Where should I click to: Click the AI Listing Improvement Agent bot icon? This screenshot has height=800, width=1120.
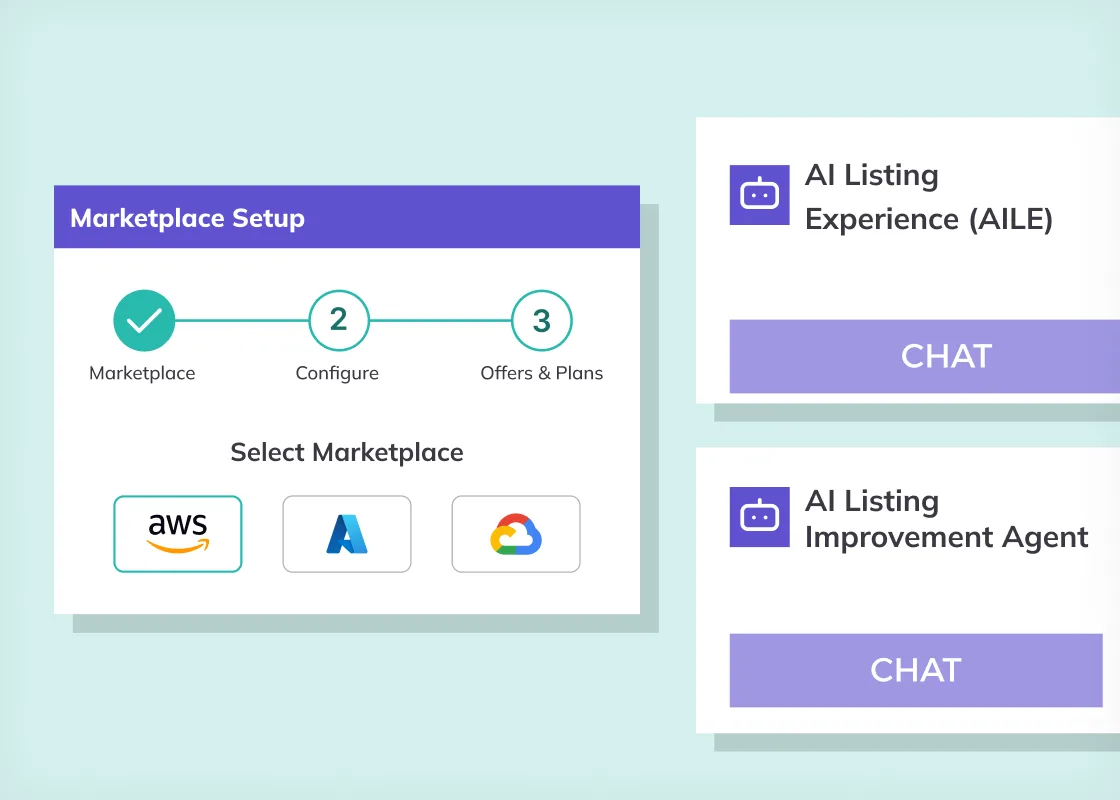(x=759, y=517)
